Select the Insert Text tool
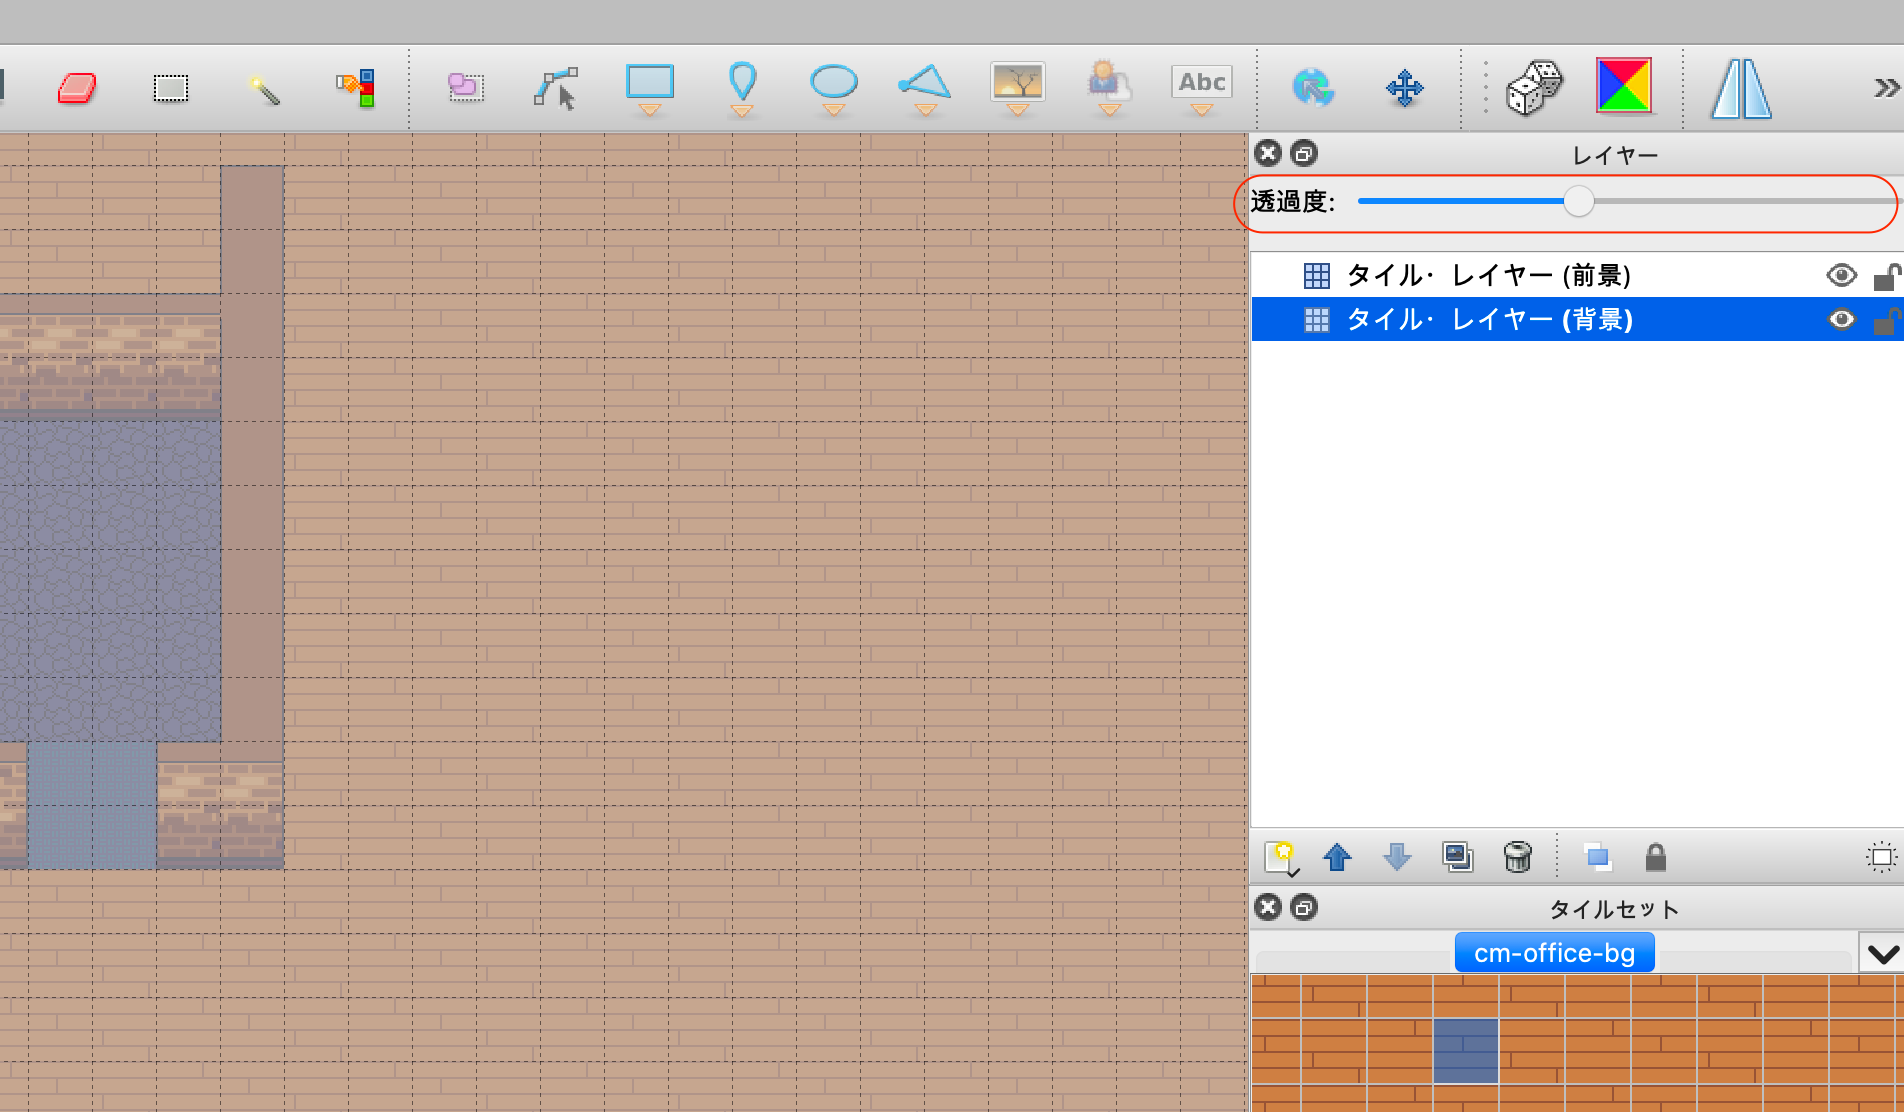Viewport: 1904px width, 1112px height. point(1201,84)
